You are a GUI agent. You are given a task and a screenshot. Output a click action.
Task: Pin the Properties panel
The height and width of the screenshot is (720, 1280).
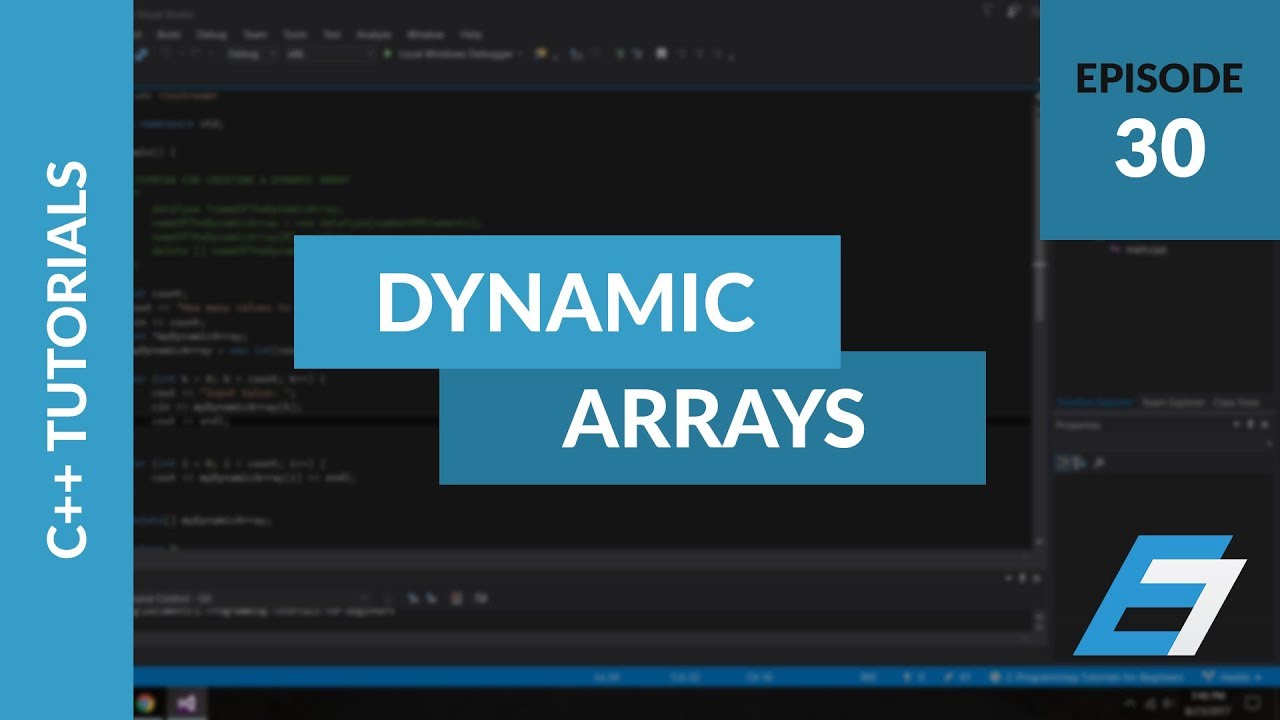tap(1251, 425)
